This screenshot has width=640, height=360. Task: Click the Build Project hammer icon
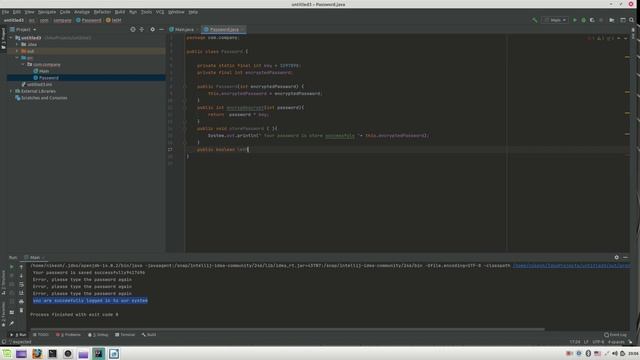(x=534, y=20)
